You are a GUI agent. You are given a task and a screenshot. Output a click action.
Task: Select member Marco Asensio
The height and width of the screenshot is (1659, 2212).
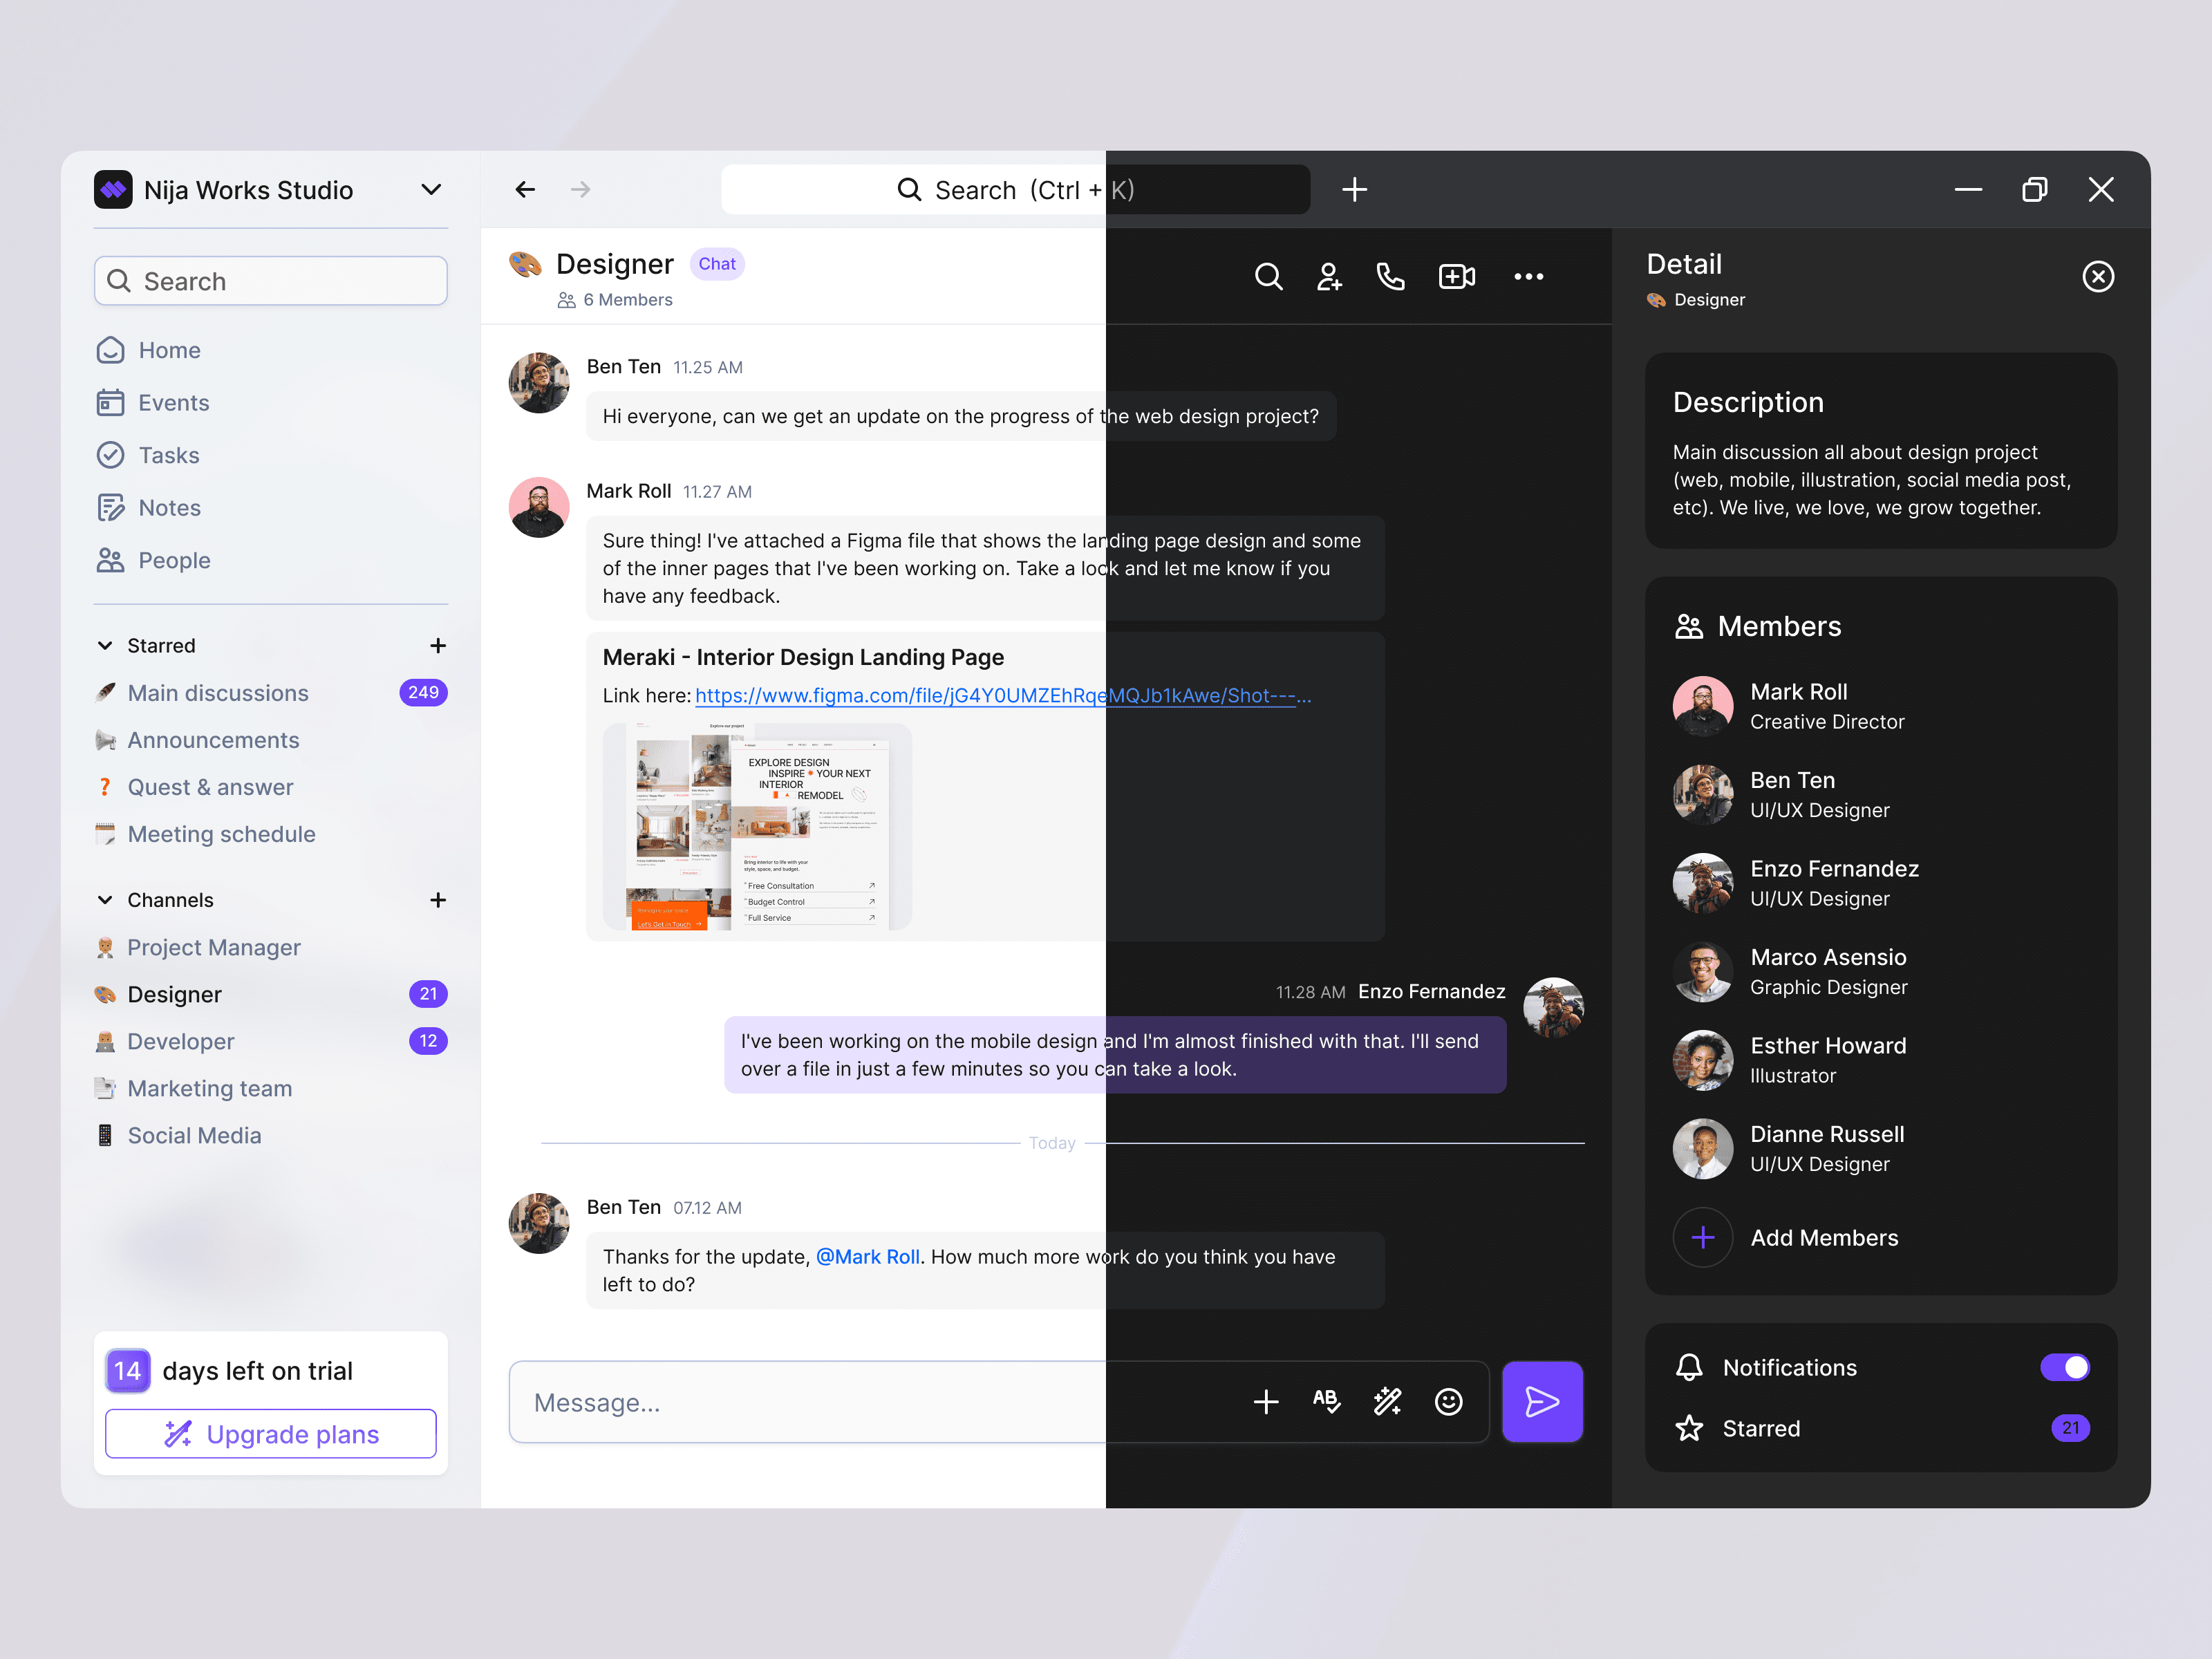1880,972
